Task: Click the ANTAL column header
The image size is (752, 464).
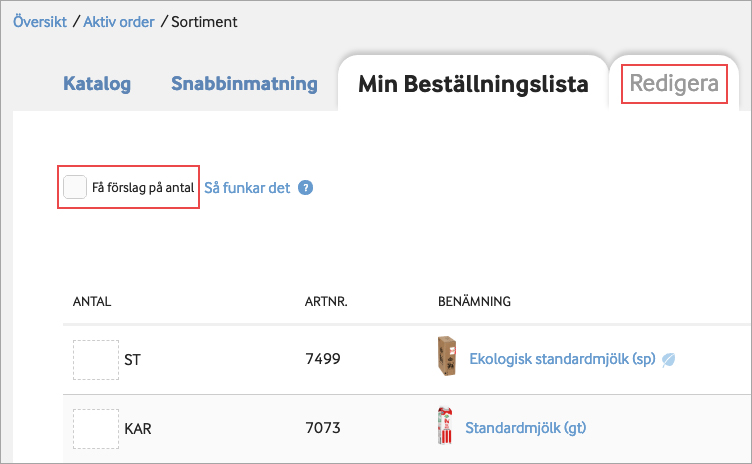Action: [x=92, y=301]
